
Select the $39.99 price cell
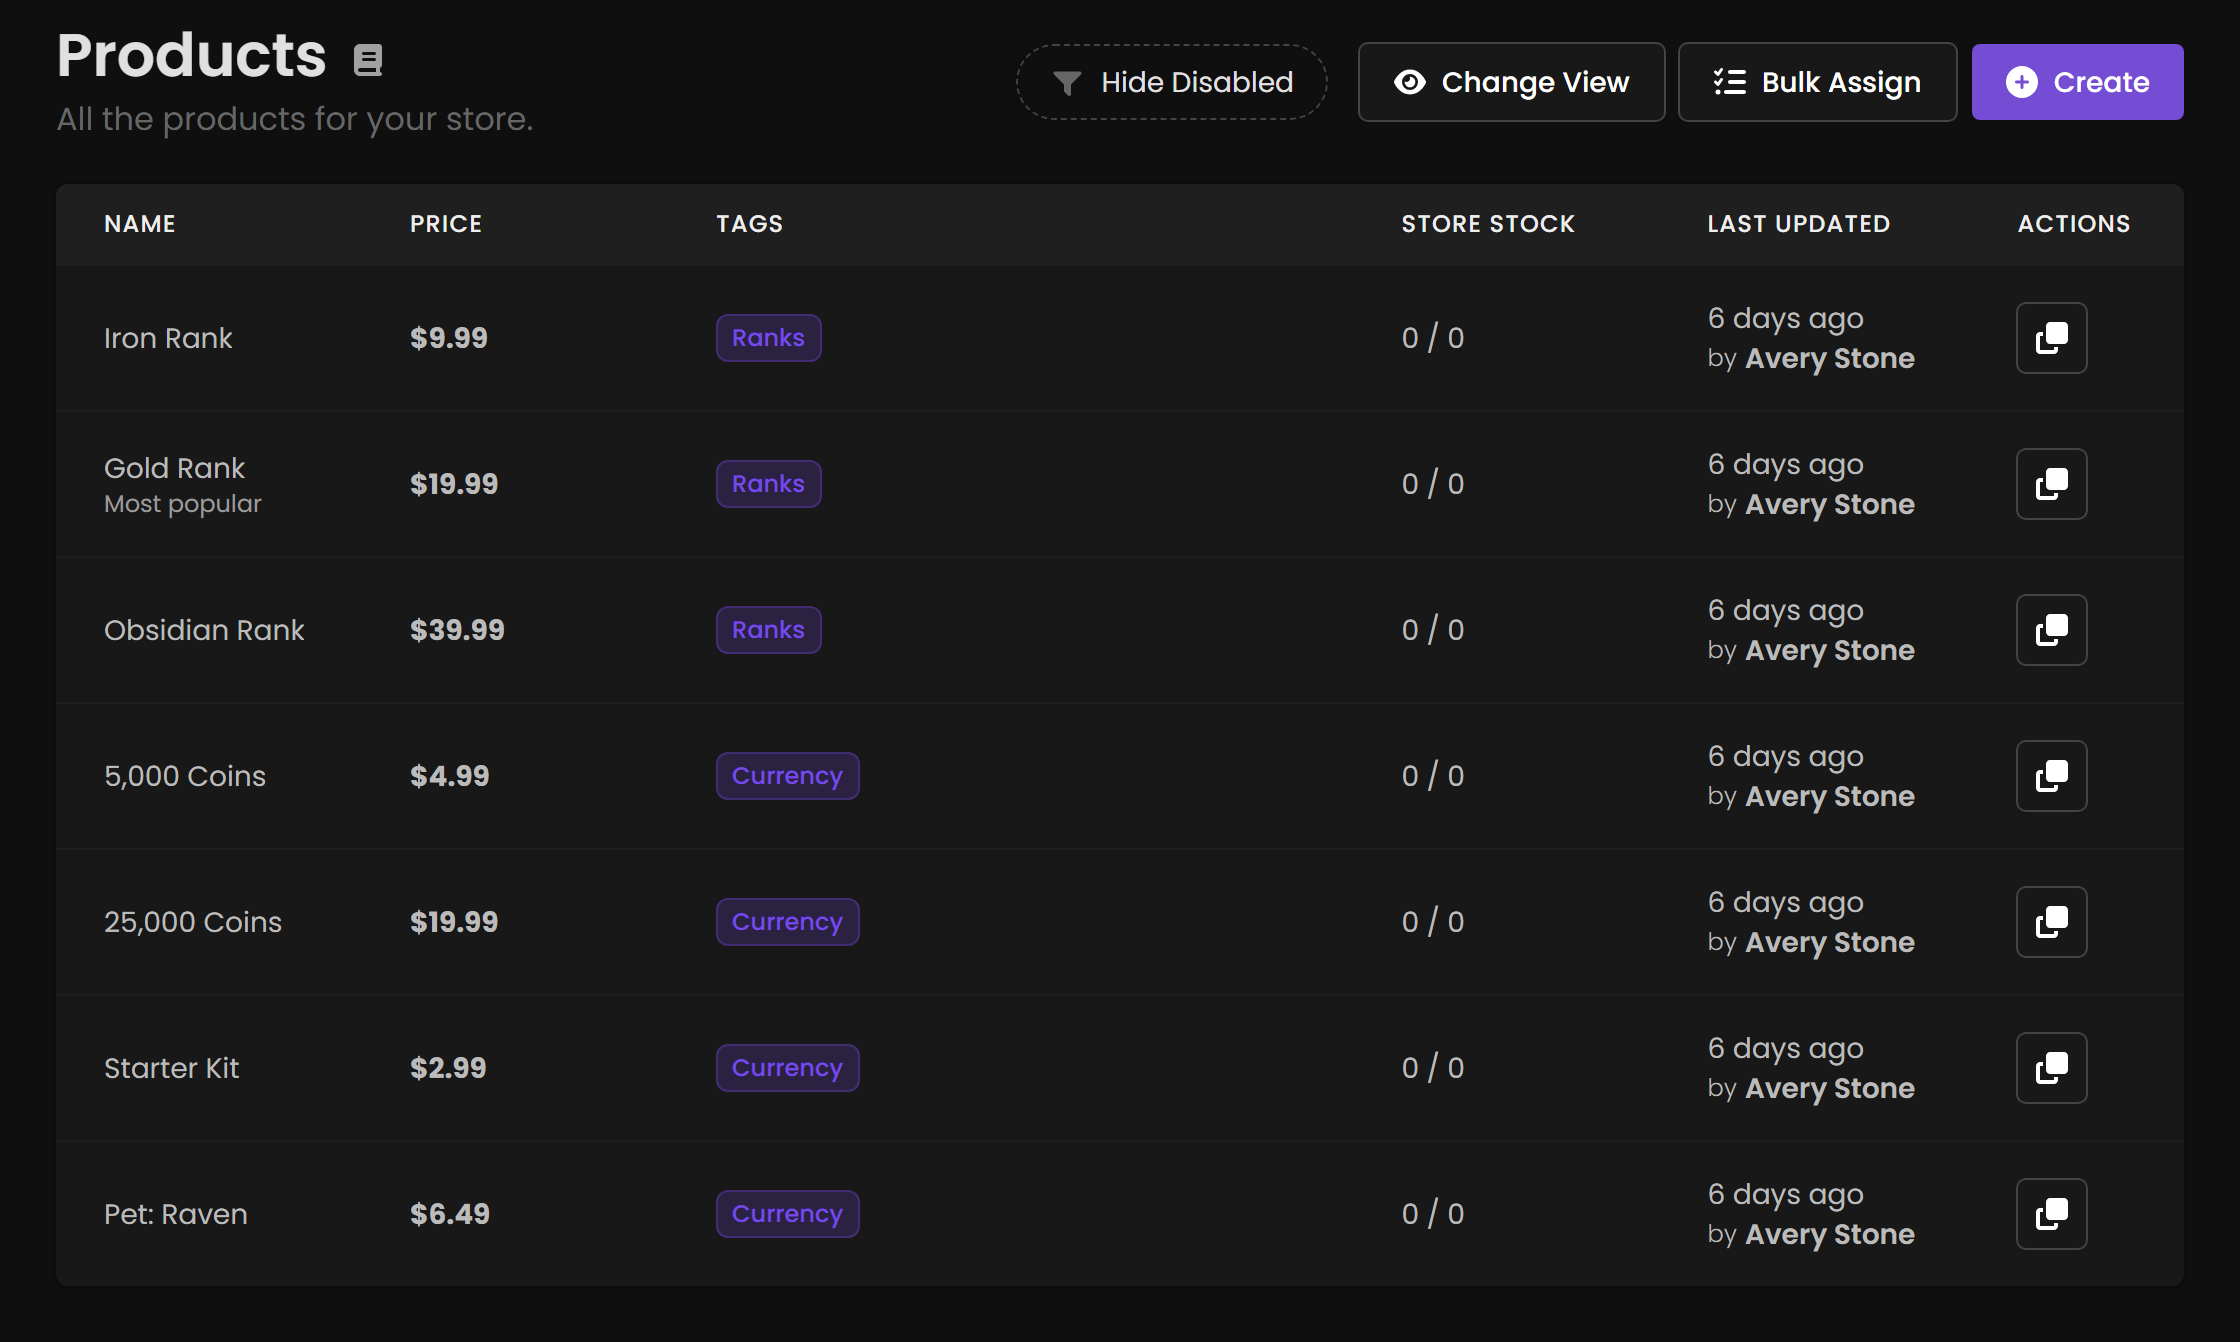pyautogui.click(x=457, y=630)
